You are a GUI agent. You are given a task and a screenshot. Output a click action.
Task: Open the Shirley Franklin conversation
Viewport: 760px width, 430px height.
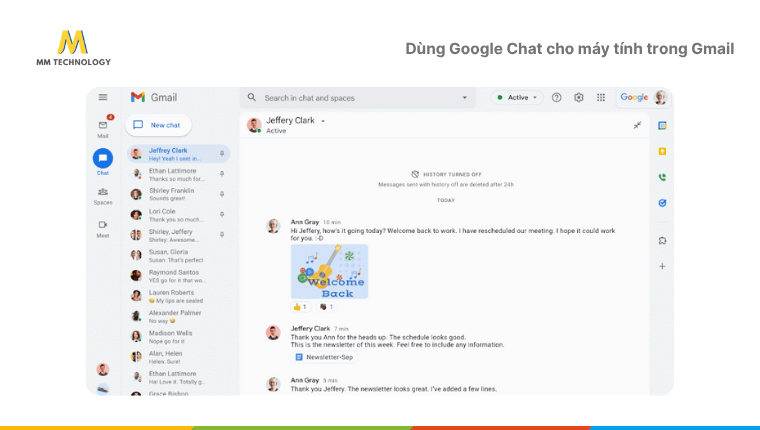(178, 194)
